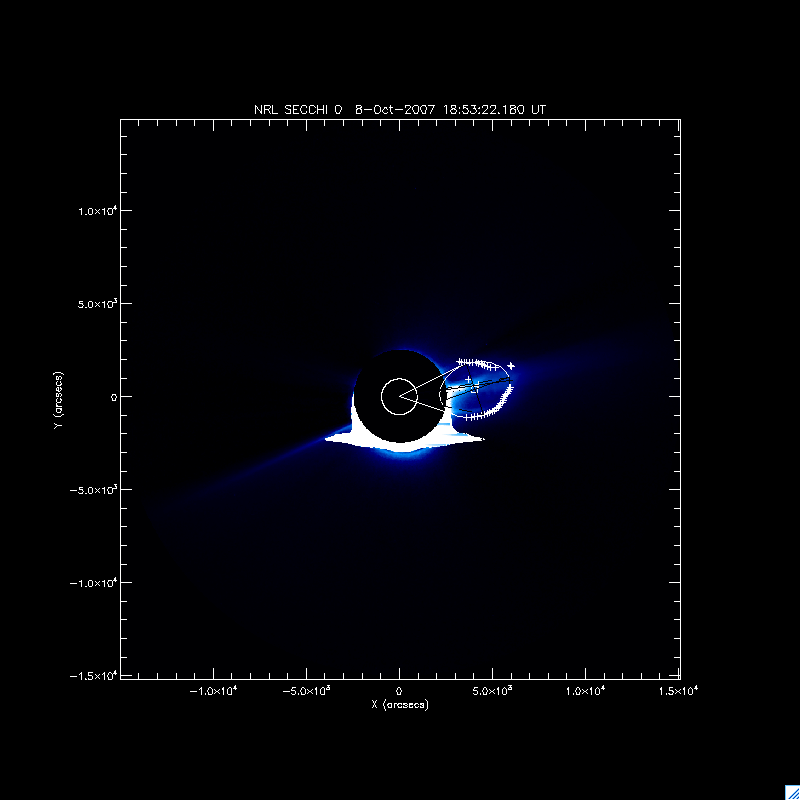Click the 'X (arcsecs)' axis label
Viewport: 800px width, 800px height.
pyautogui.click(x=399, y=704)
